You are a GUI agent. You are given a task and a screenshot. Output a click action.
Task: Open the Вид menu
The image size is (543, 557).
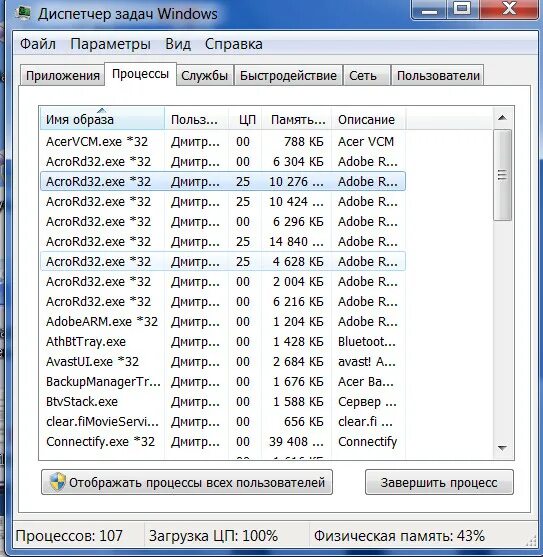point(178,44)
